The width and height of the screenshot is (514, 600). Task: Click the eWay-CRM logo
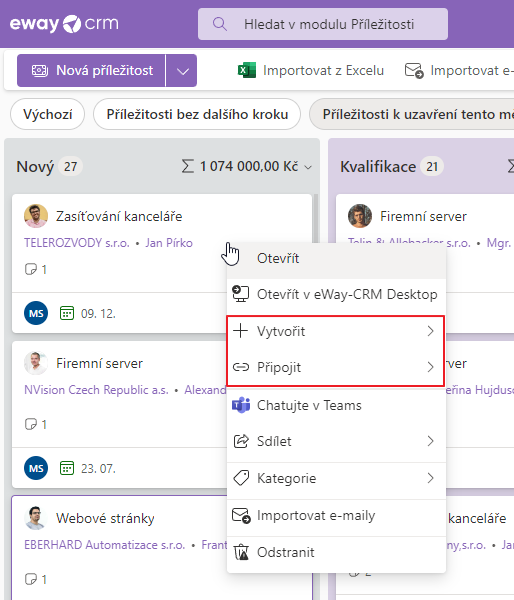click(64, 24)
